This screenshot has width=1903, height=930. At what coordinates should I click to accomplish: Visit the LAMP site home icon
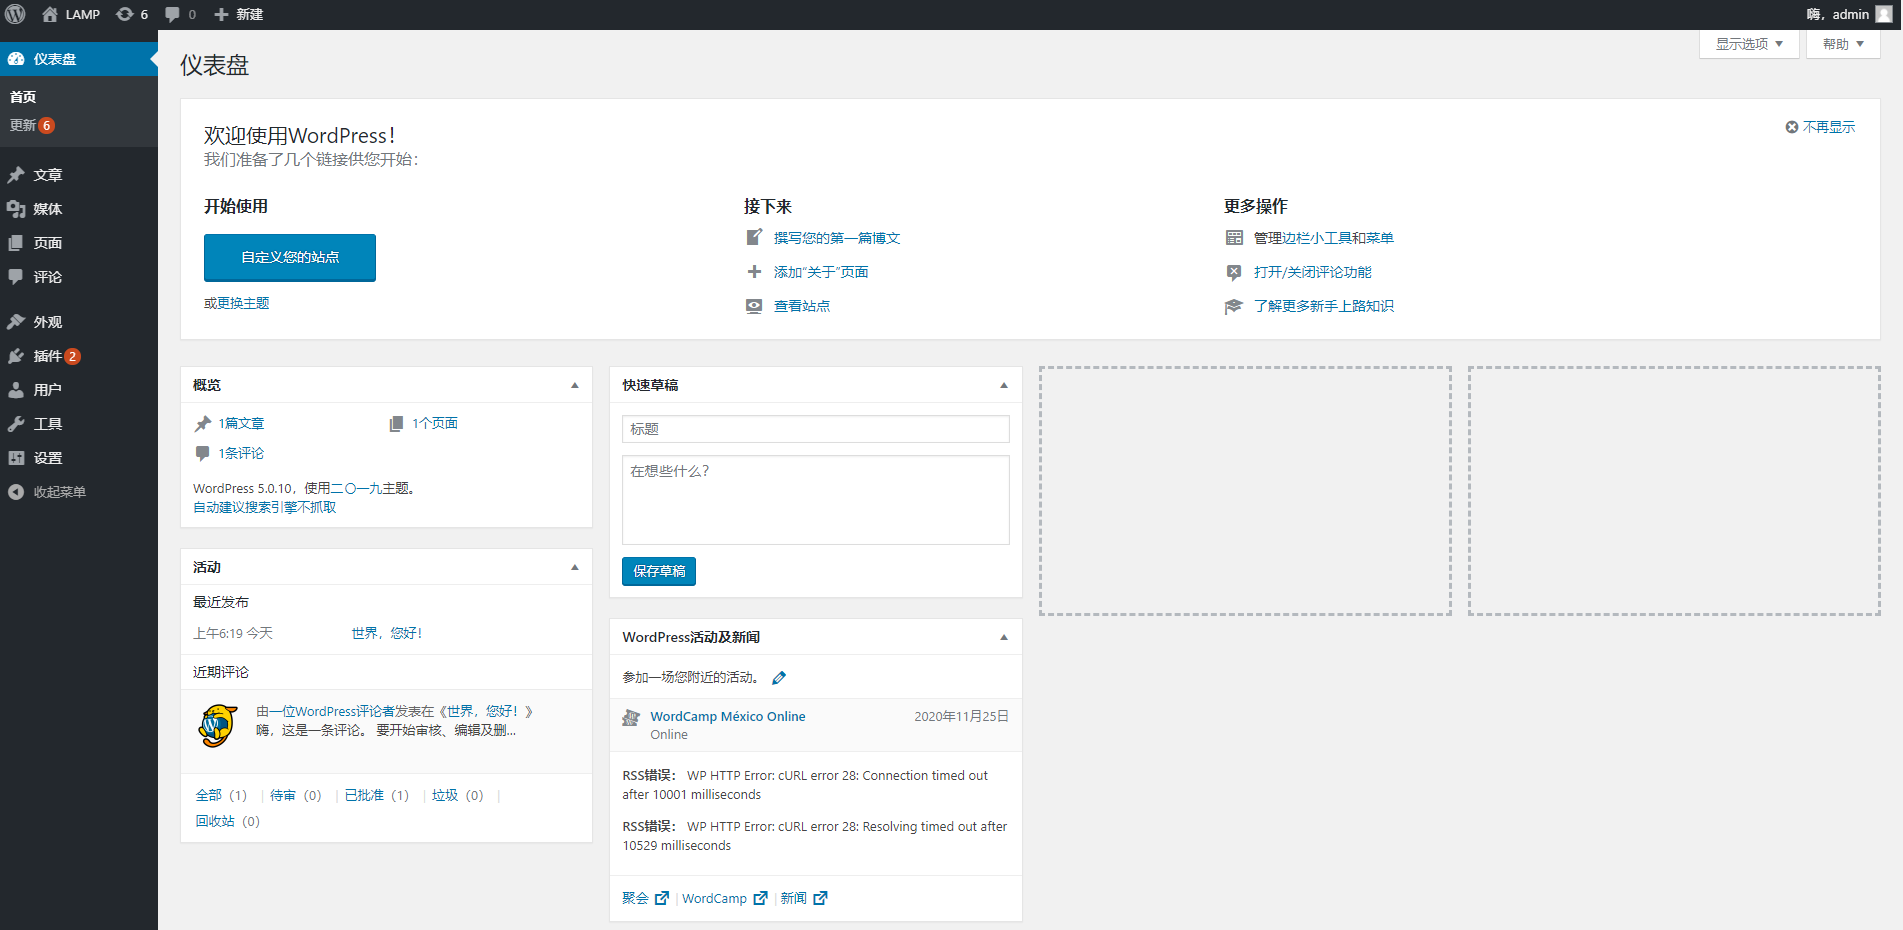pyautogui.click(x=50, y=14)
